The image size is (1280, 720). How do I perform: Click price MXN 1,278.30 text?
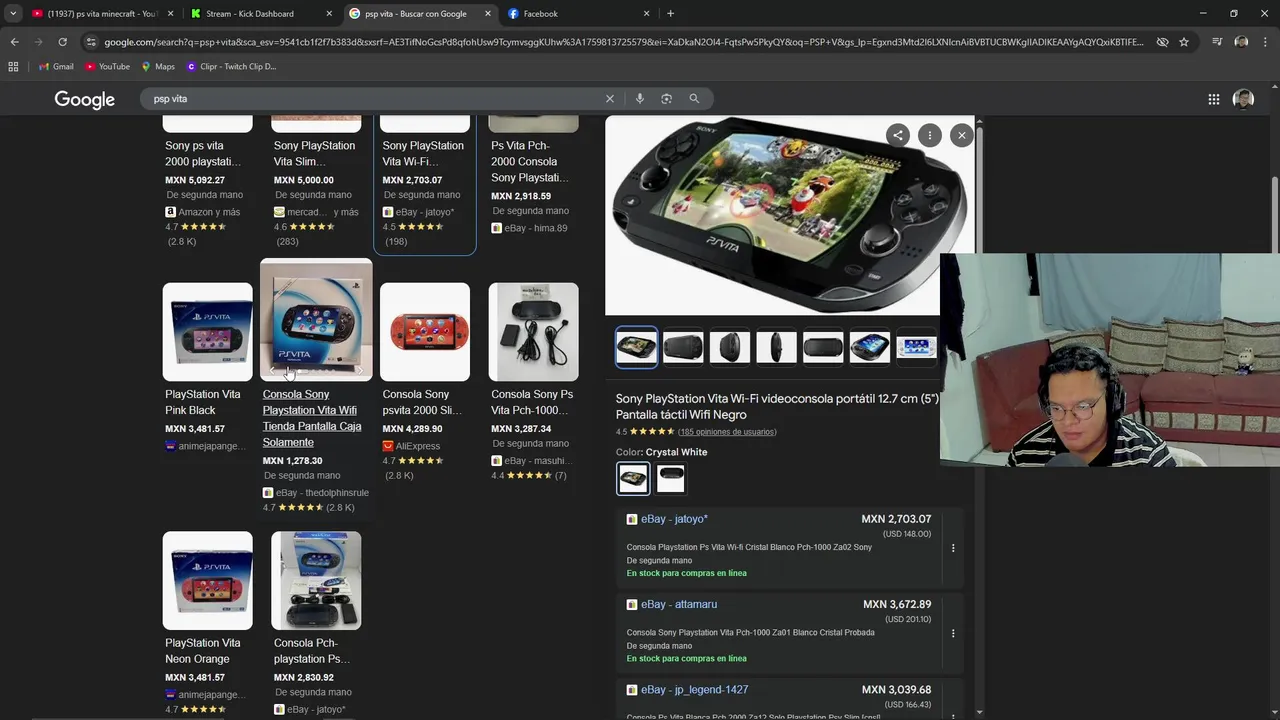(292, 461)
